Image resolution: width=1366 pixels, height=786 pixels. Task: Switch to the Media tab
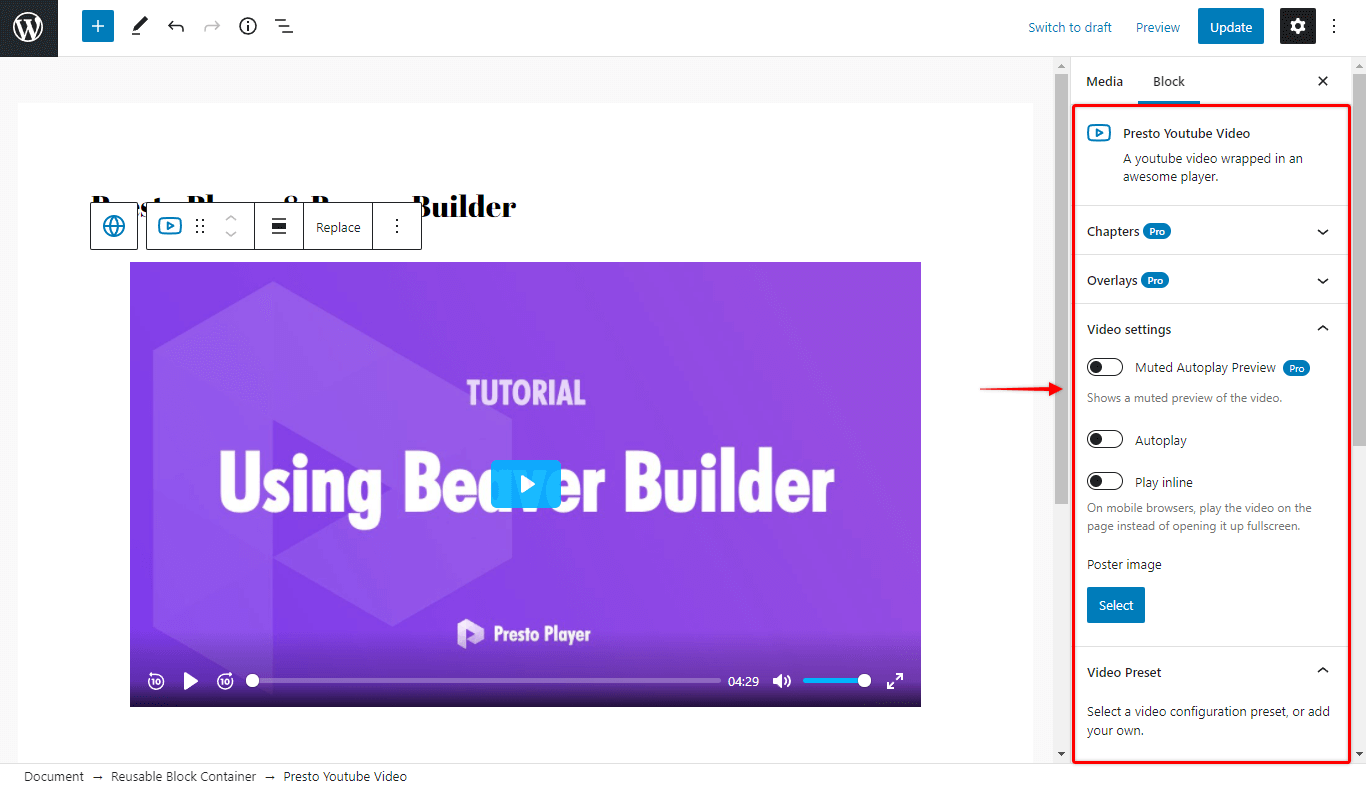click(1105, 81)
